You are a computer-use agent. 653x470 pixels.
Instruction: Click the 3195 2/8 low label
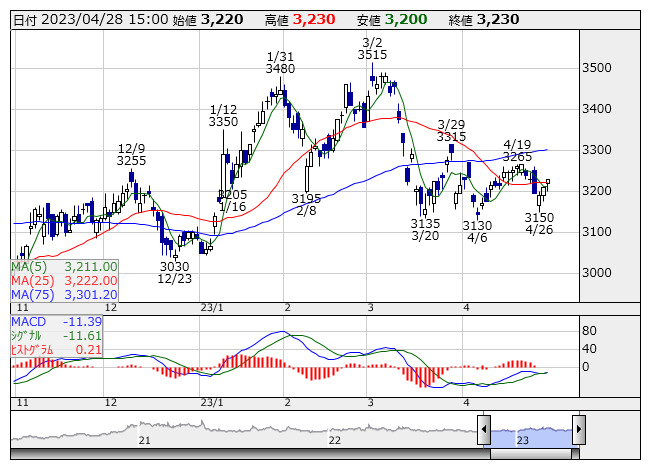point(306,205)
